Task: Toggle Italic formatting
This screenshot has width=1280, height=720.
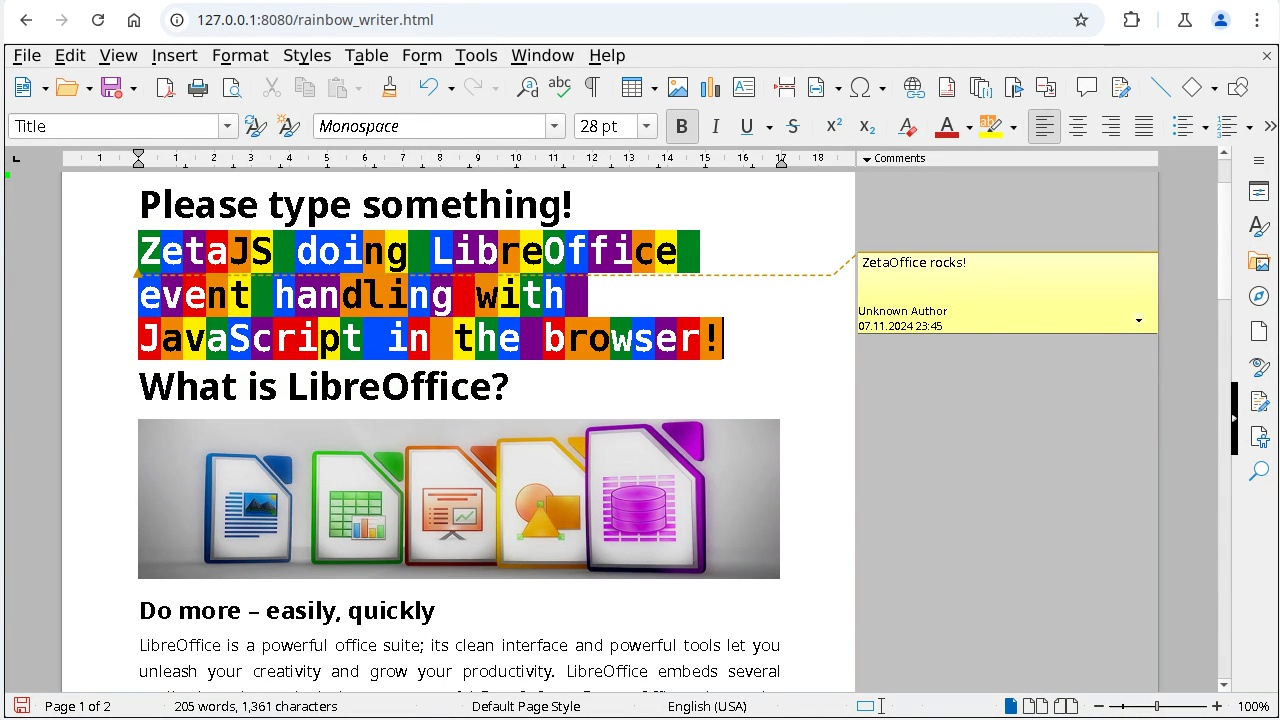Action: point(715,126)
